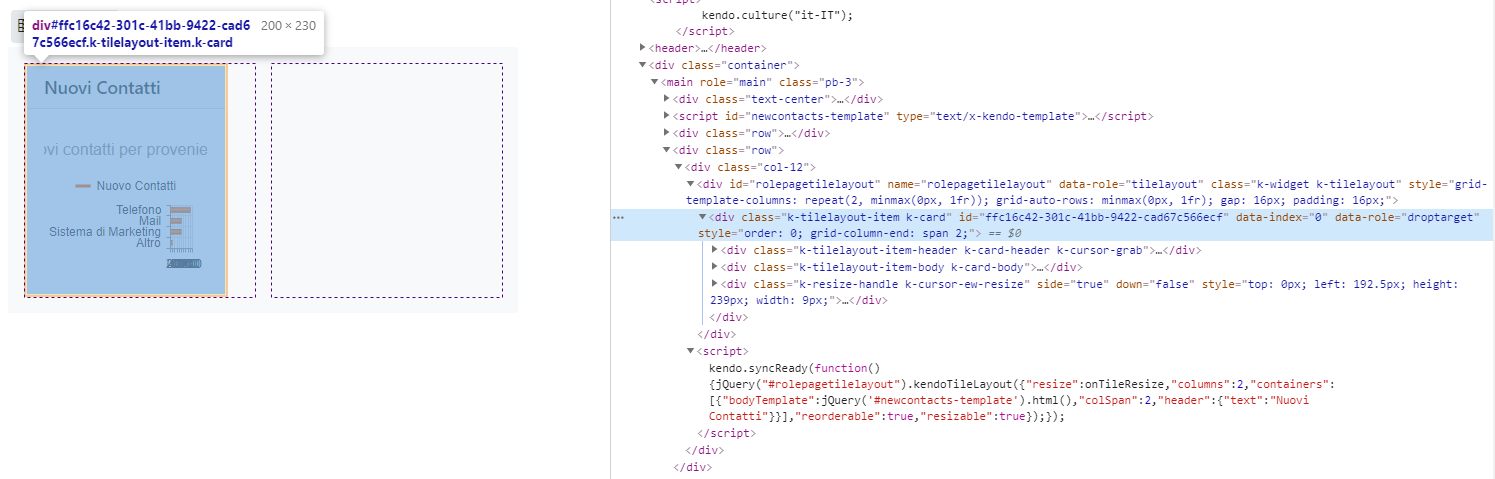1495x479 pixels.
Task: Click the data-index="0" attribute
Action: [x=1282, y=217]
